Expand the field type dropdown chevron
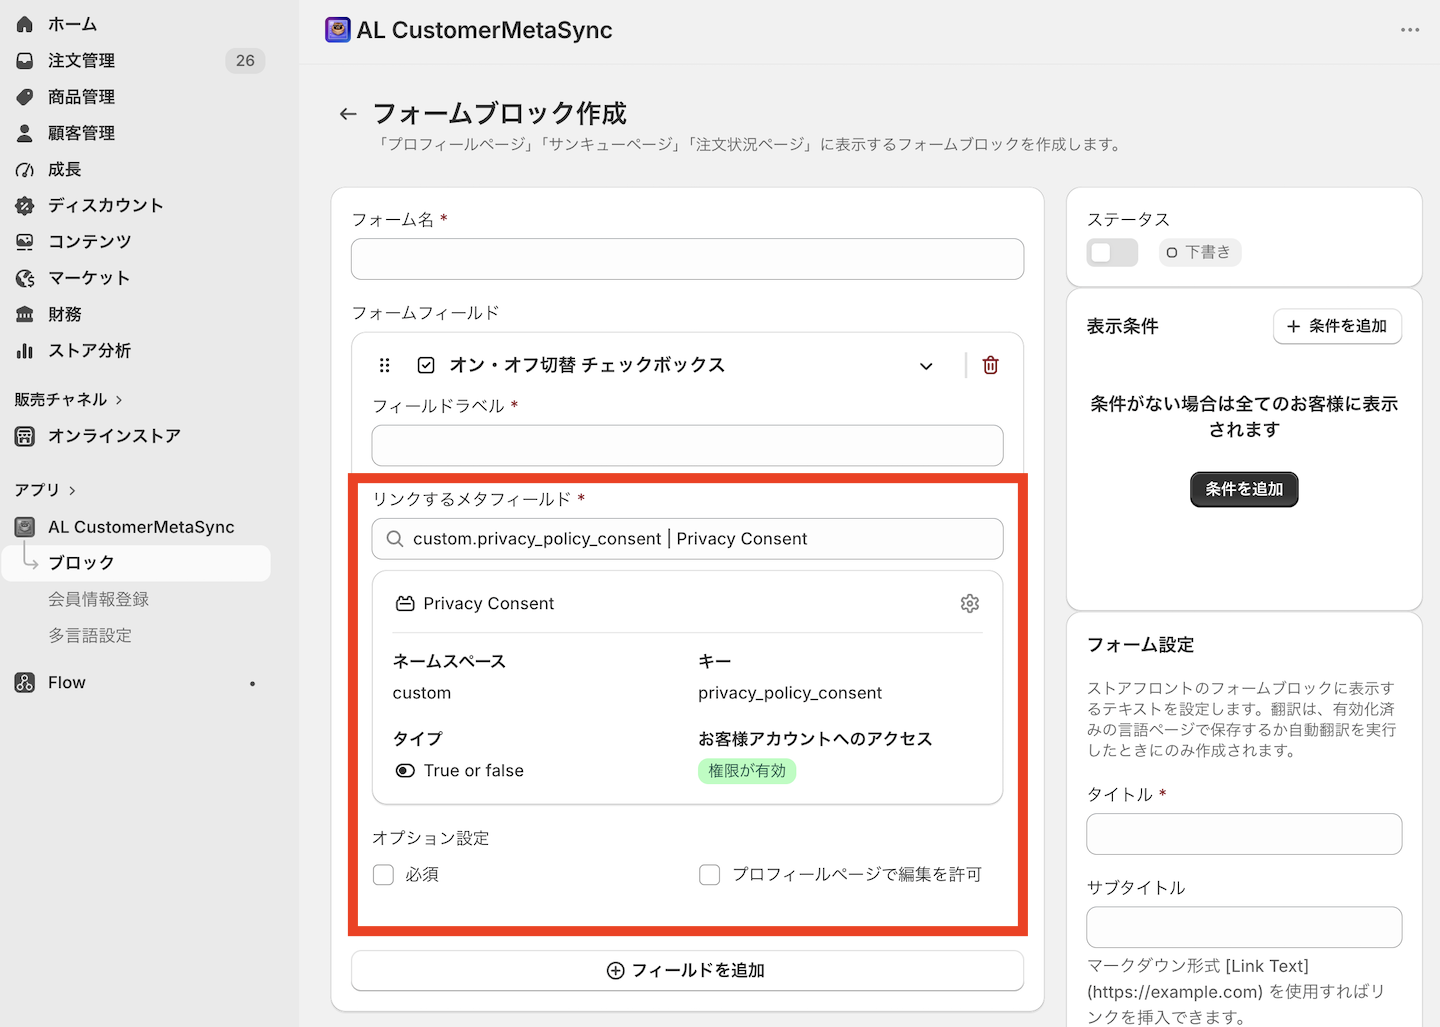The width and height of the screenshot is (1440, 1027). point(926,366)
